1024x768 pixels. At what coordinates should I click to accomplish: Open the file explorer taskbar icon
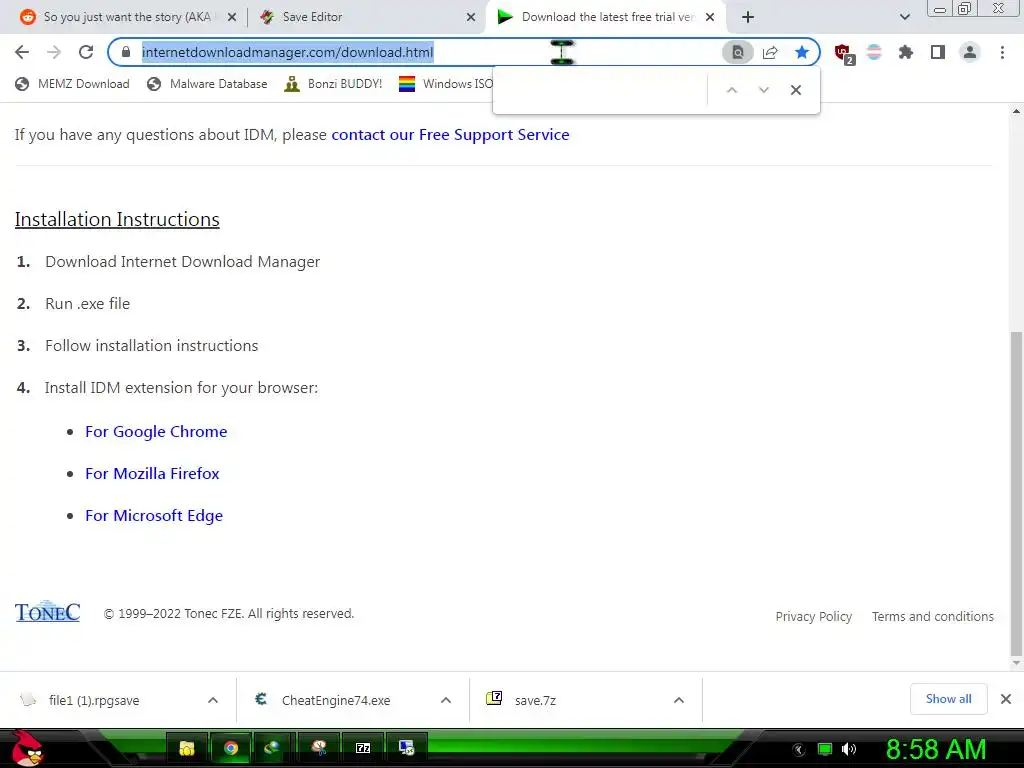187,748
